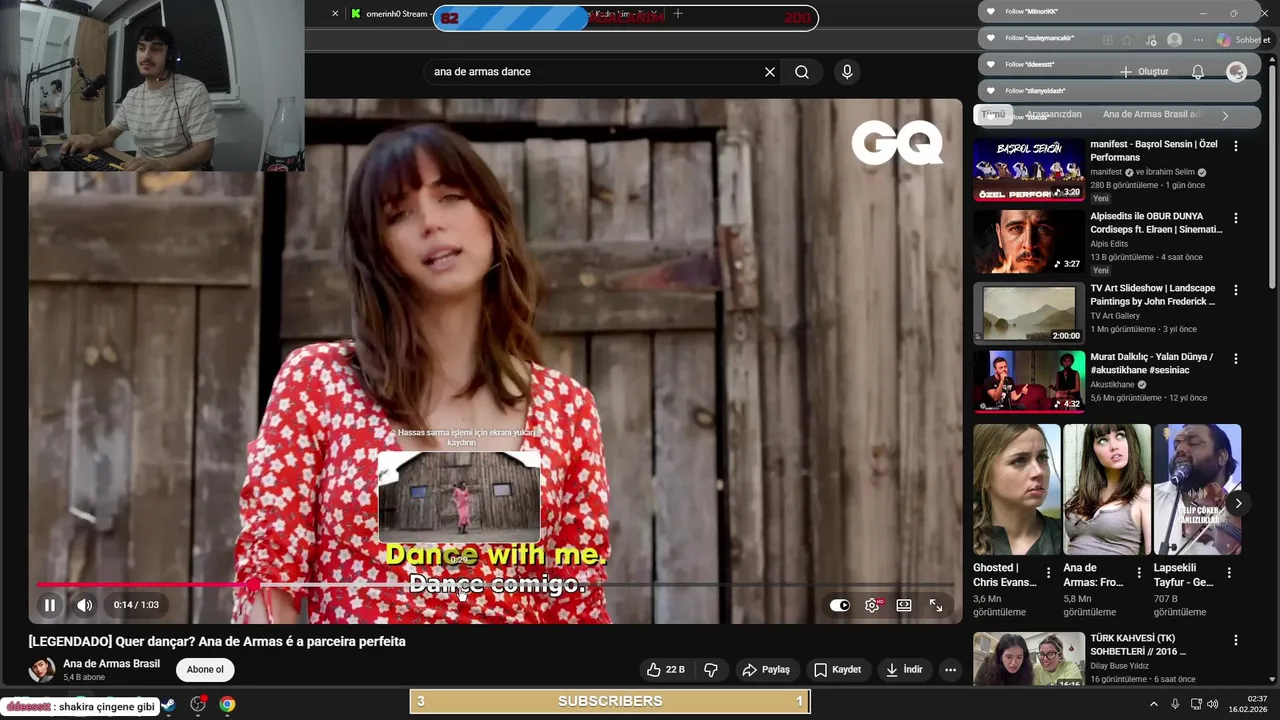This screenshot has width=1280, height=720.
Task: Open Google Chrome from the taskbar
Action: 227,705
